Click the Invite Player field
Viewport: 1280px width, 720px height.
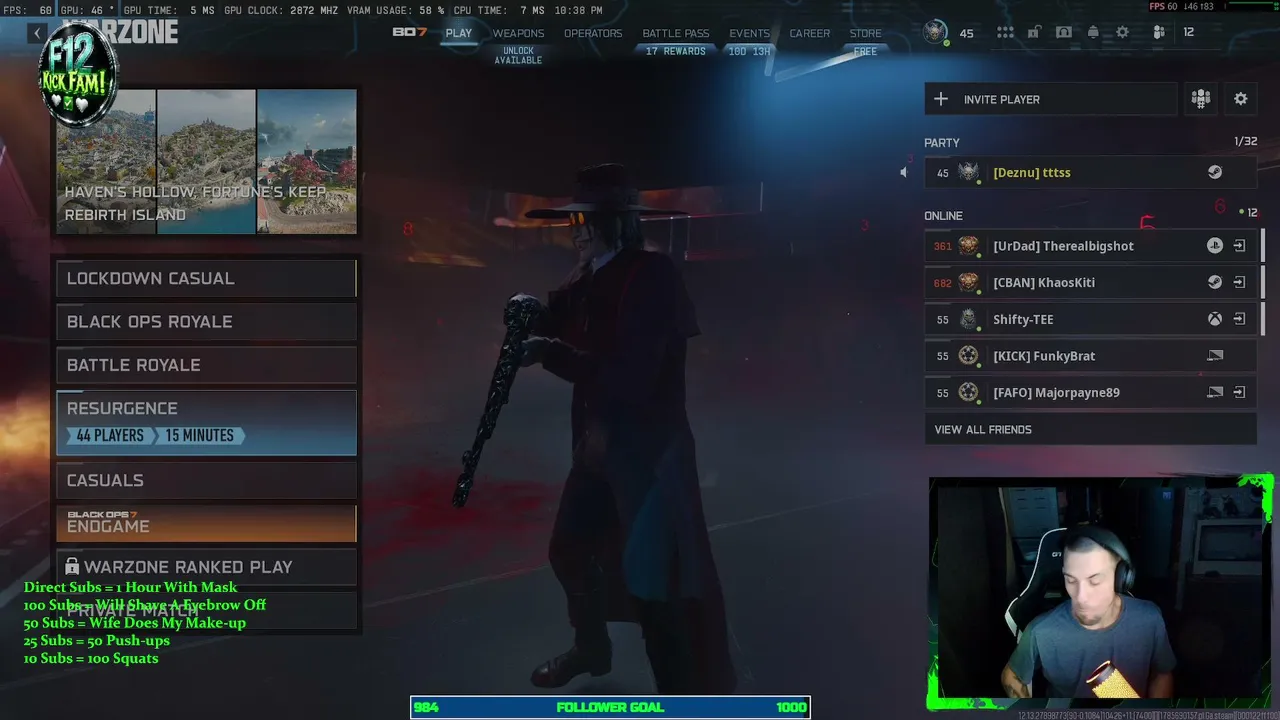click(x=1050, y=99)
